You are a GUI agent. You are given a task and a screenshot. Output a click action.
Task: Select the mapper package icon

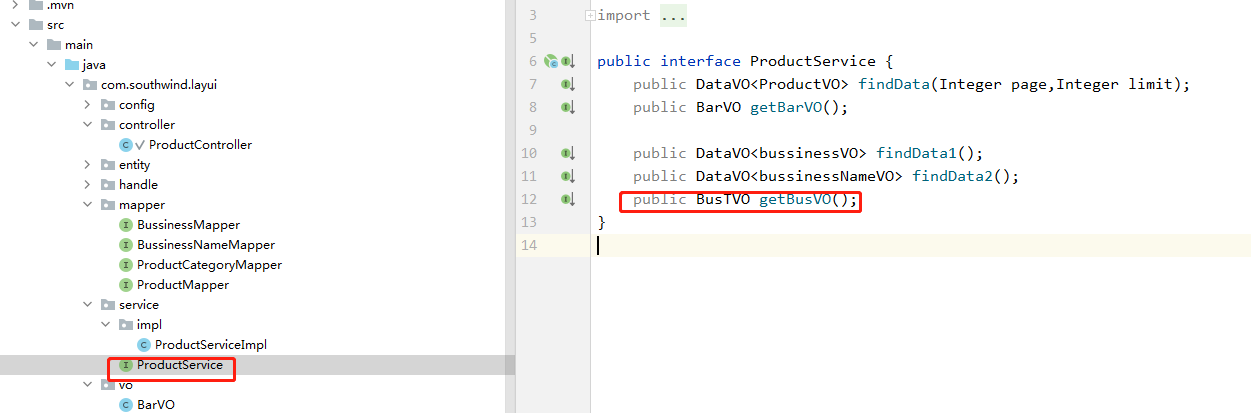107,205
